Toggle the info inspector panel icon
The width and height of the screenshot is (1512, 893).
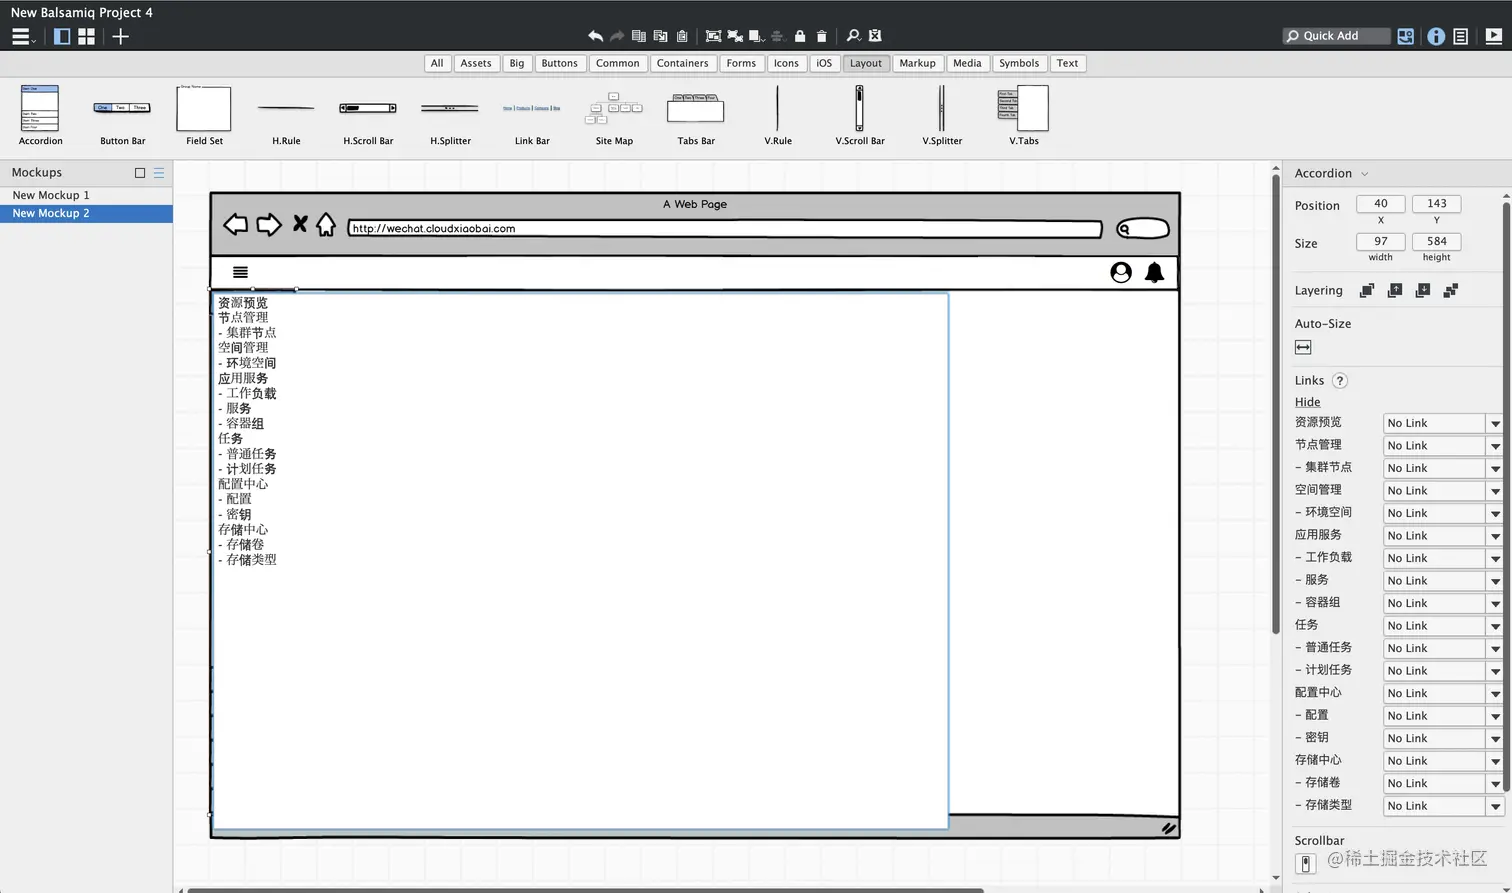click(x=1436, y=36)
